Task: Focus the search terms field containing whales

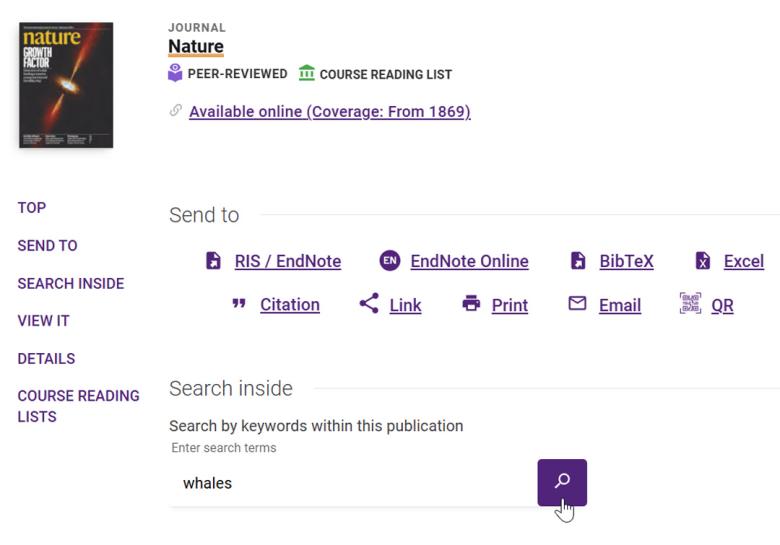Action: (x=350, y=484)
